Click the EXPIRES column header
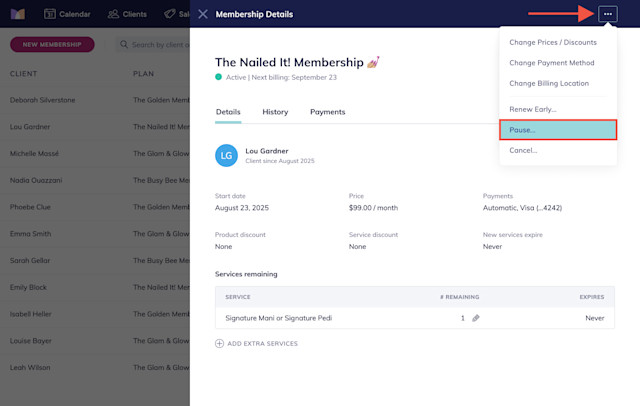640x406 pixels. (x=592, y=297)
